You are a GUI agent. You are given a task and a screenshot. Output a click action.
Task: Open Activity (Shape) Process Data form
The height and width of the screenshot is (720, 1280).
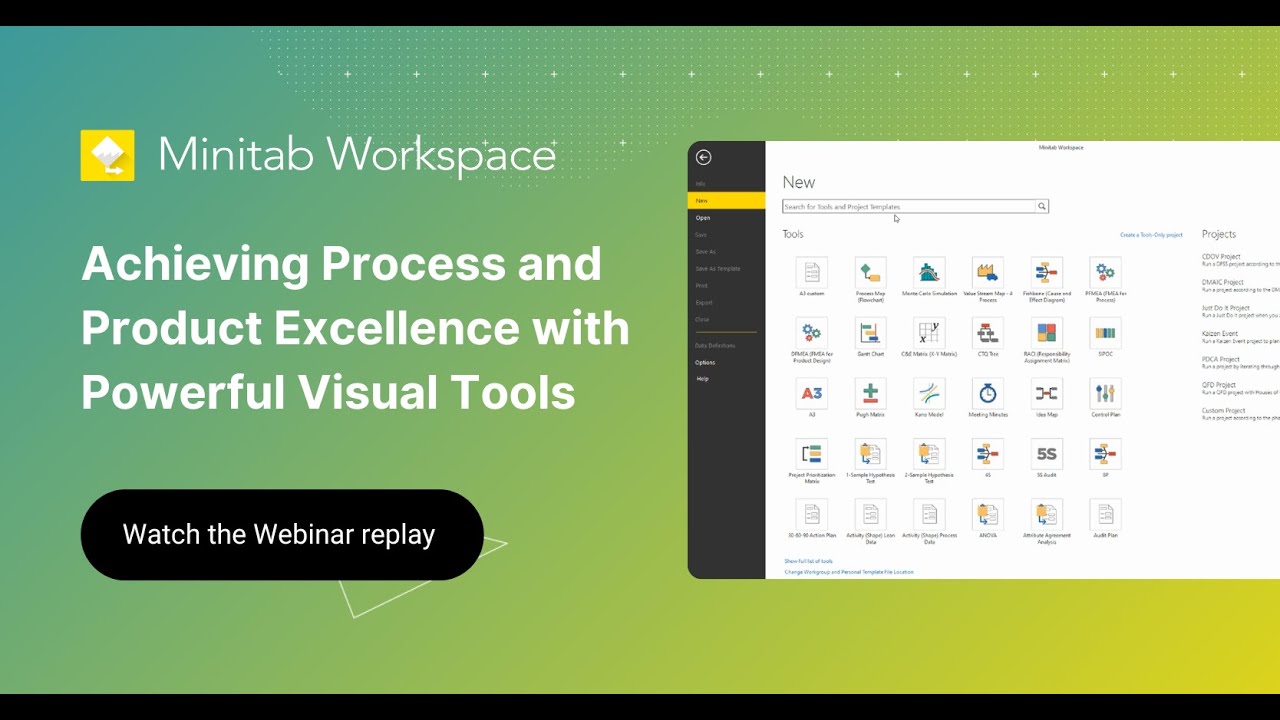click(x=929, y=514)
